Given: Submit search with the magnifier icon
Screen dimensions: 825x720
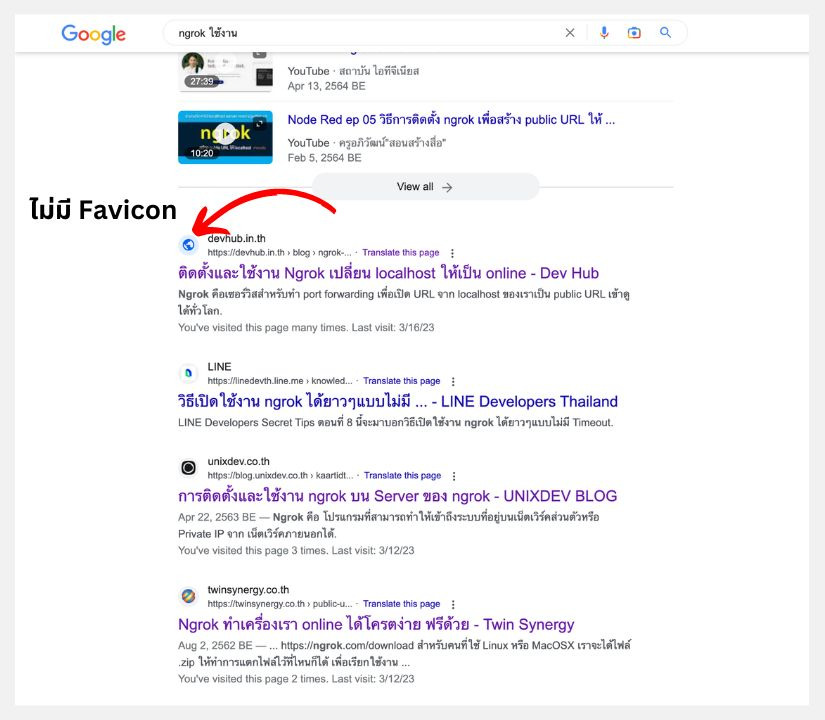Looking at the screenshot, I should (665, 33).
